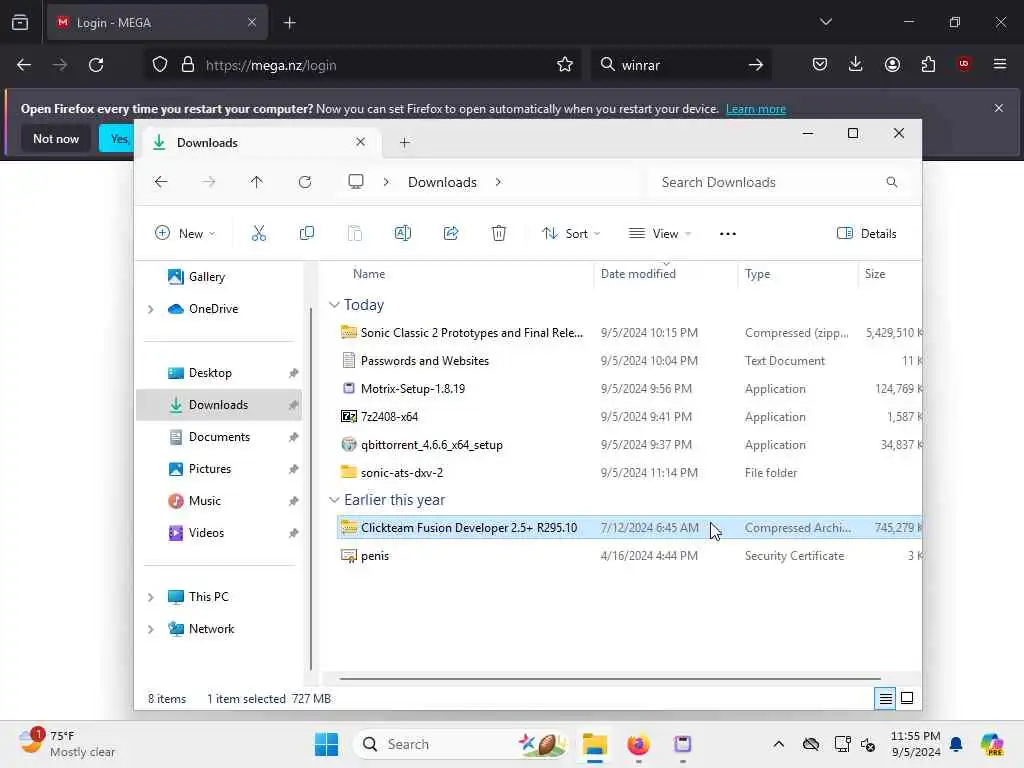This screenshot has width=1024, height=768.
Task: Expand Network in navigation pane
Action: (x=151, y=629)
